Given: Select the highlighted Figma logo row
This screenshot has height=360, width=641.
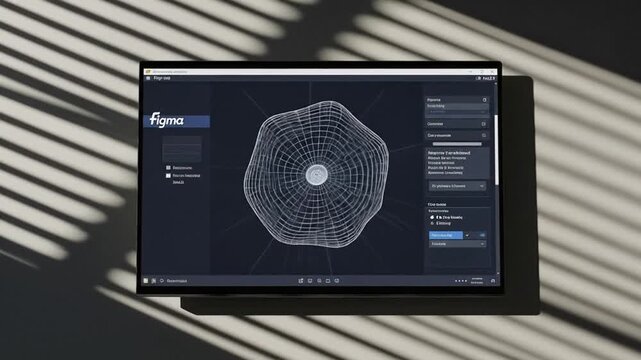Looking at the screenshot, I should (x=177, y=121).
